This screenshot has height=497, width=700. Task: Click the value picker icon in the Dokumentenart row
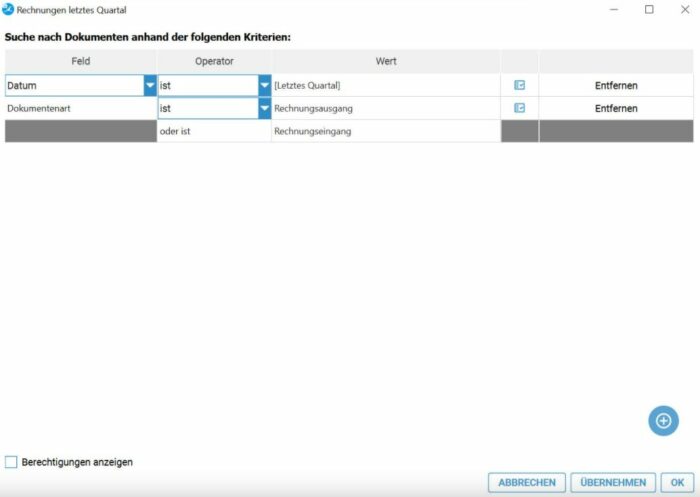point(519,108)
